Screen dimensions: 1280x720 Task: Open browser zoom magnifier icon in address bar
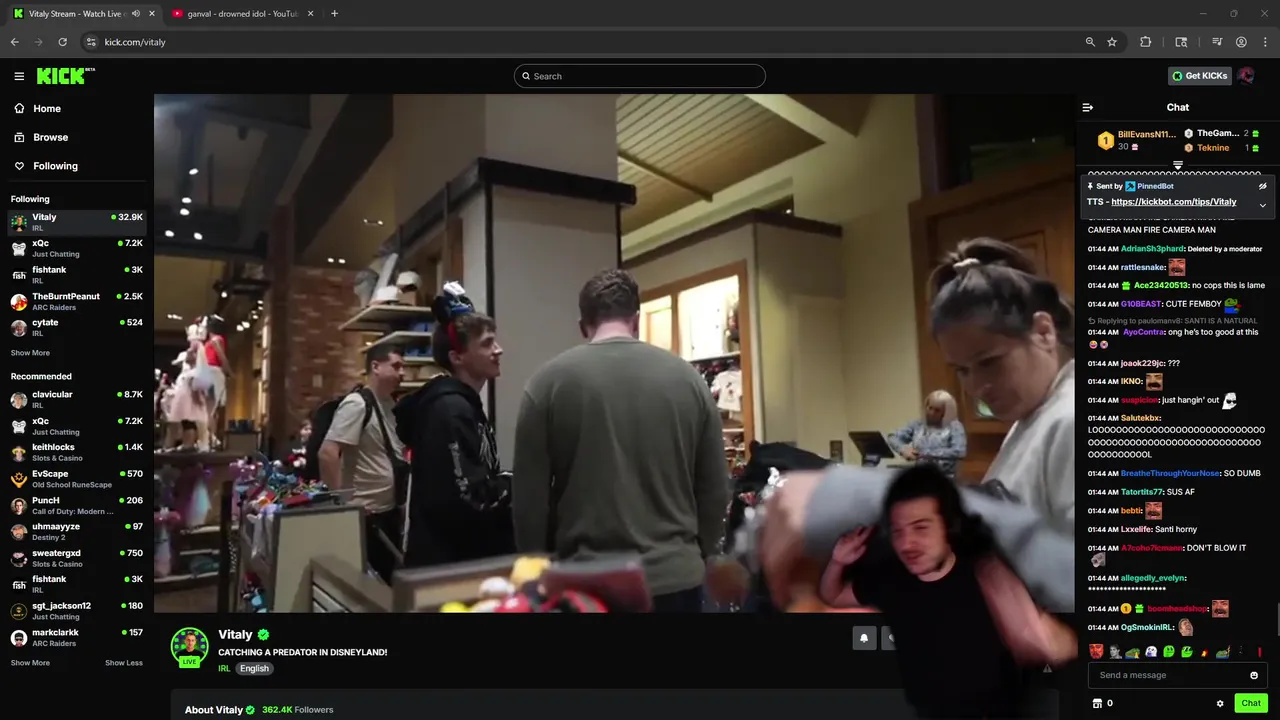[x=1090, y=42]
